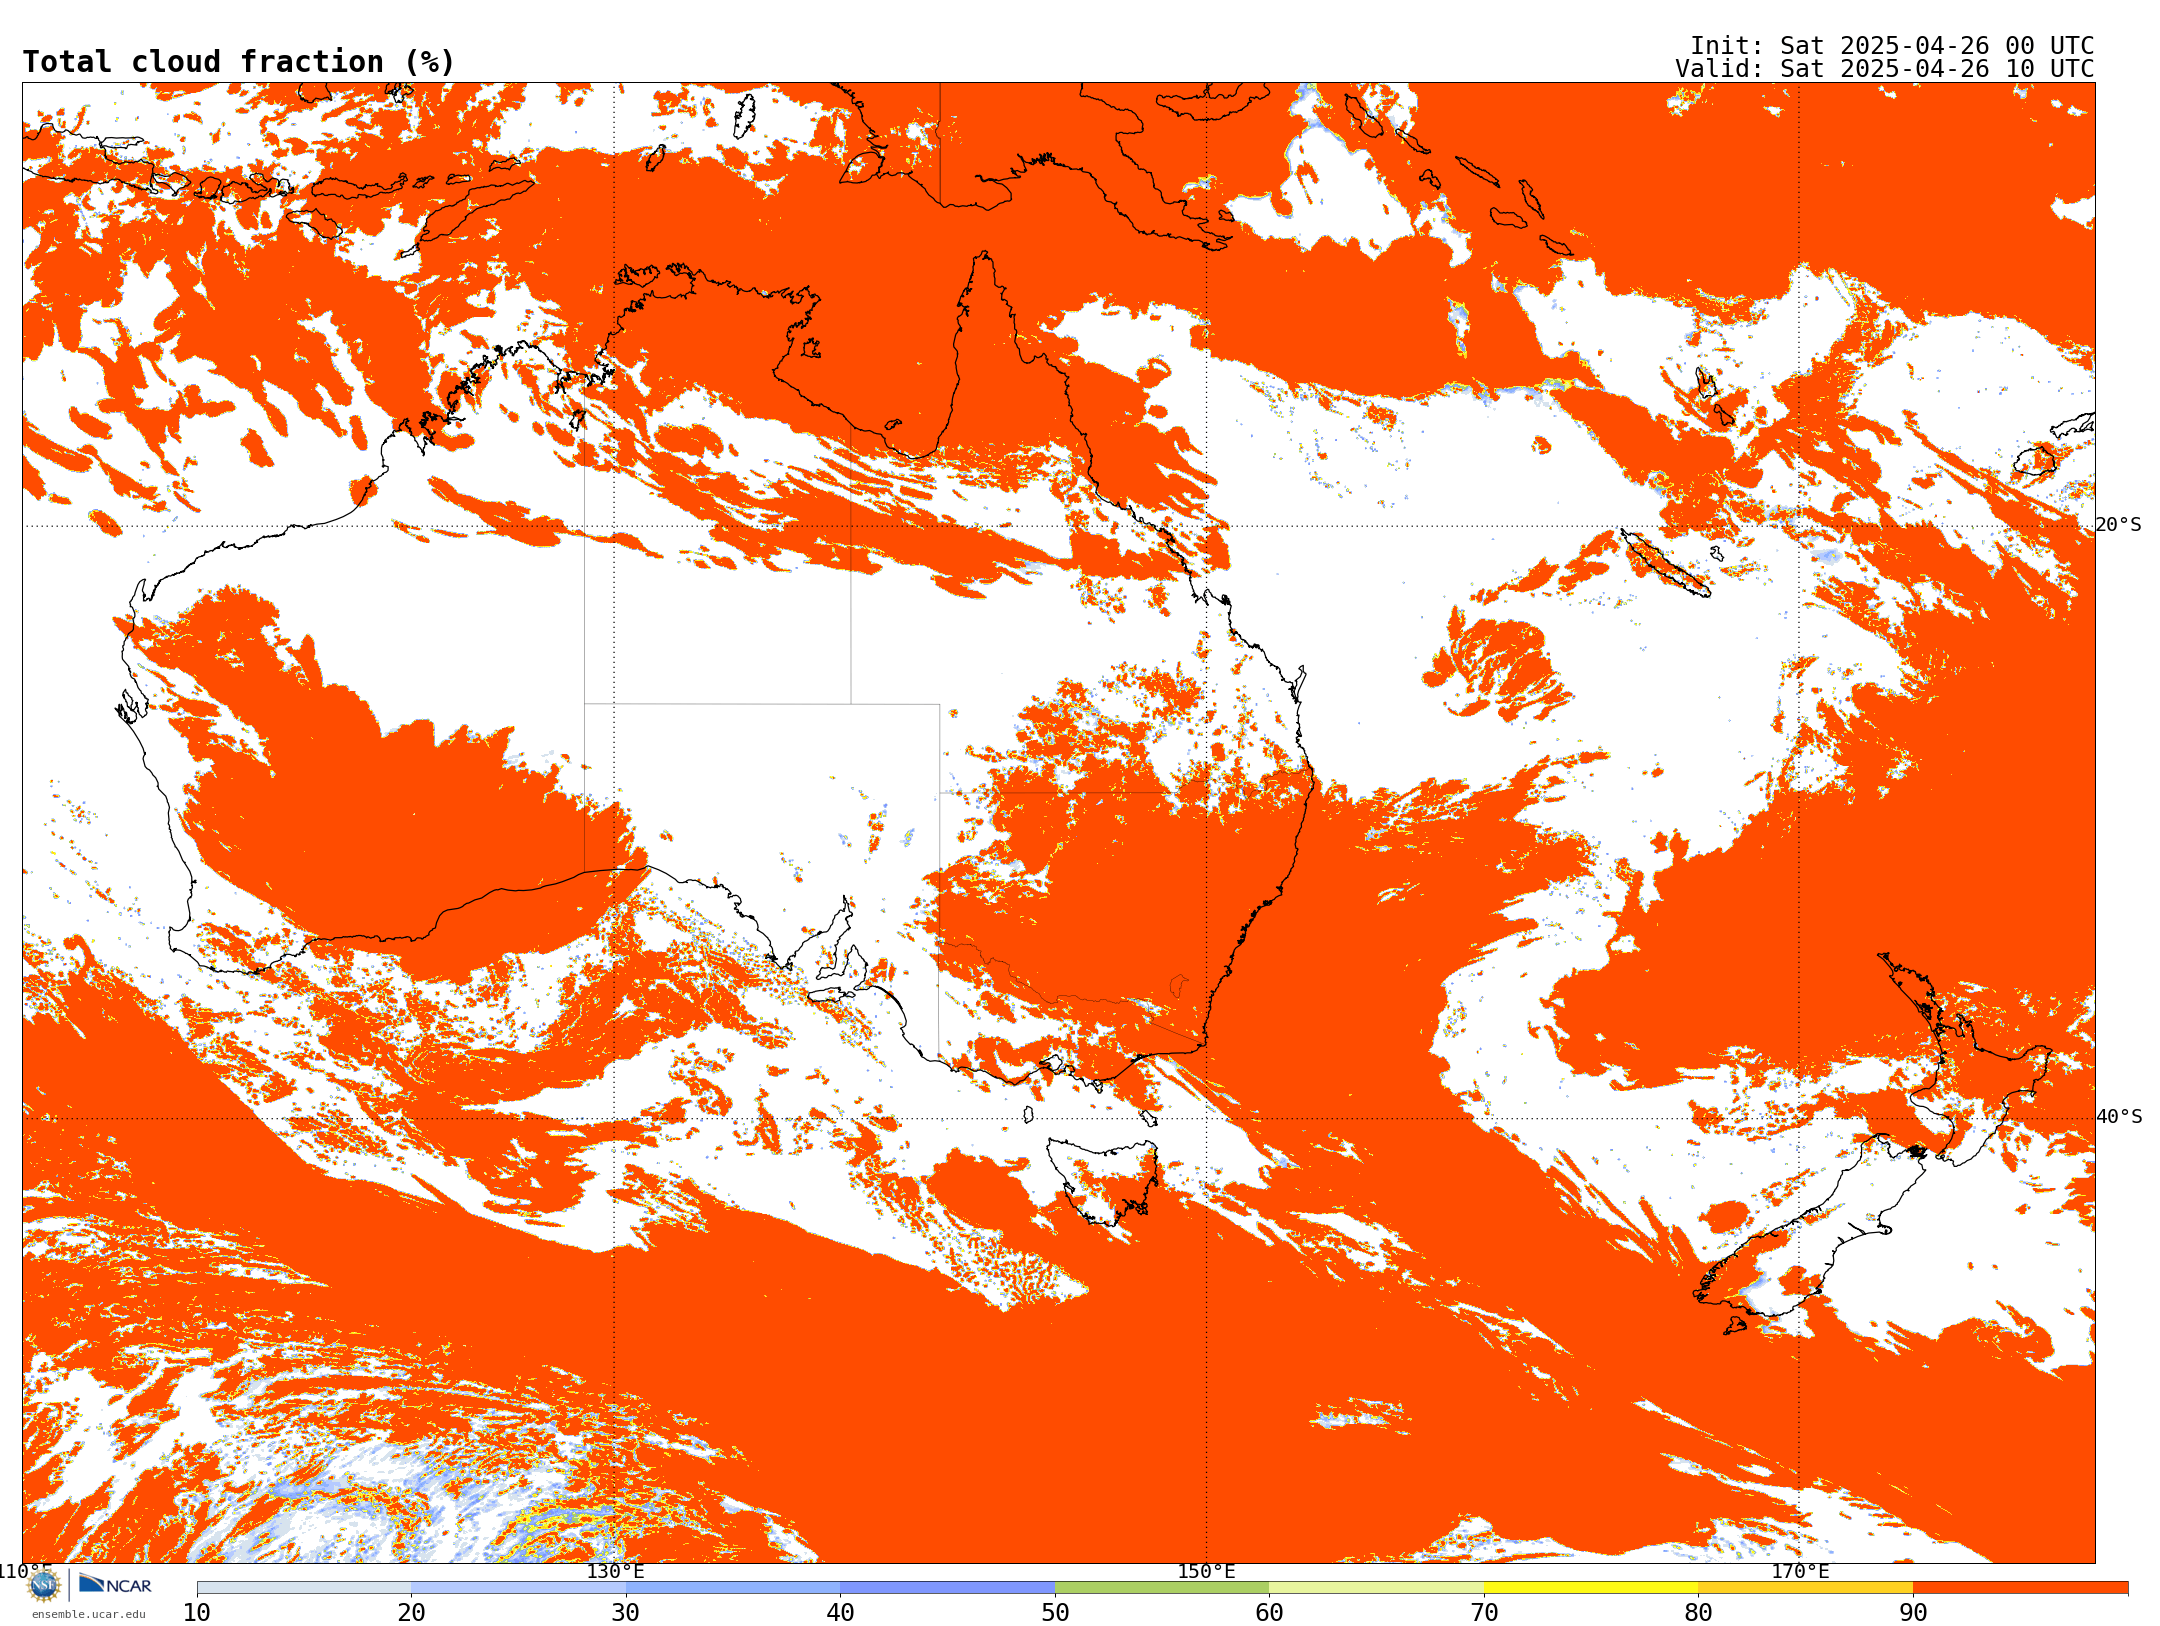Select the 'Init: Sat 2025-04-26 00 UTC' text
Screen dimensions: 2160x1626
(1892, 46)
